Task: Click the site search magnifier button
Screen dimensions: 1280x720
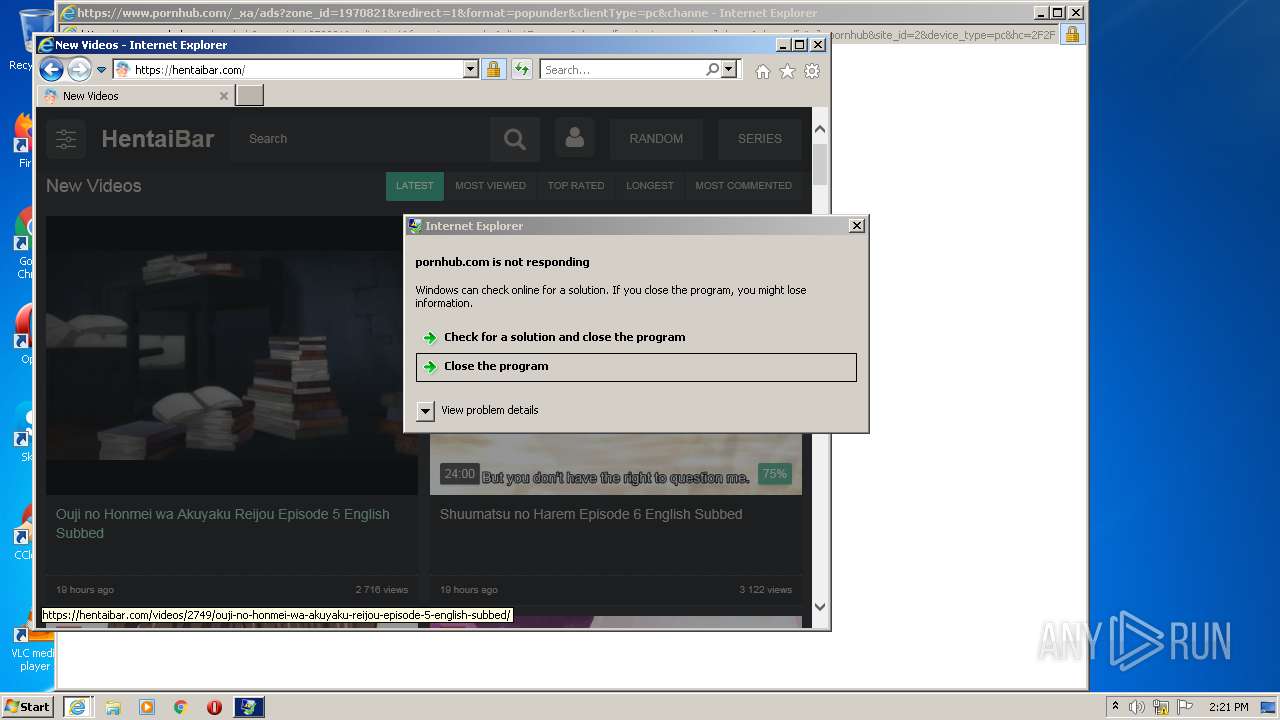Action: click(515, 139)
